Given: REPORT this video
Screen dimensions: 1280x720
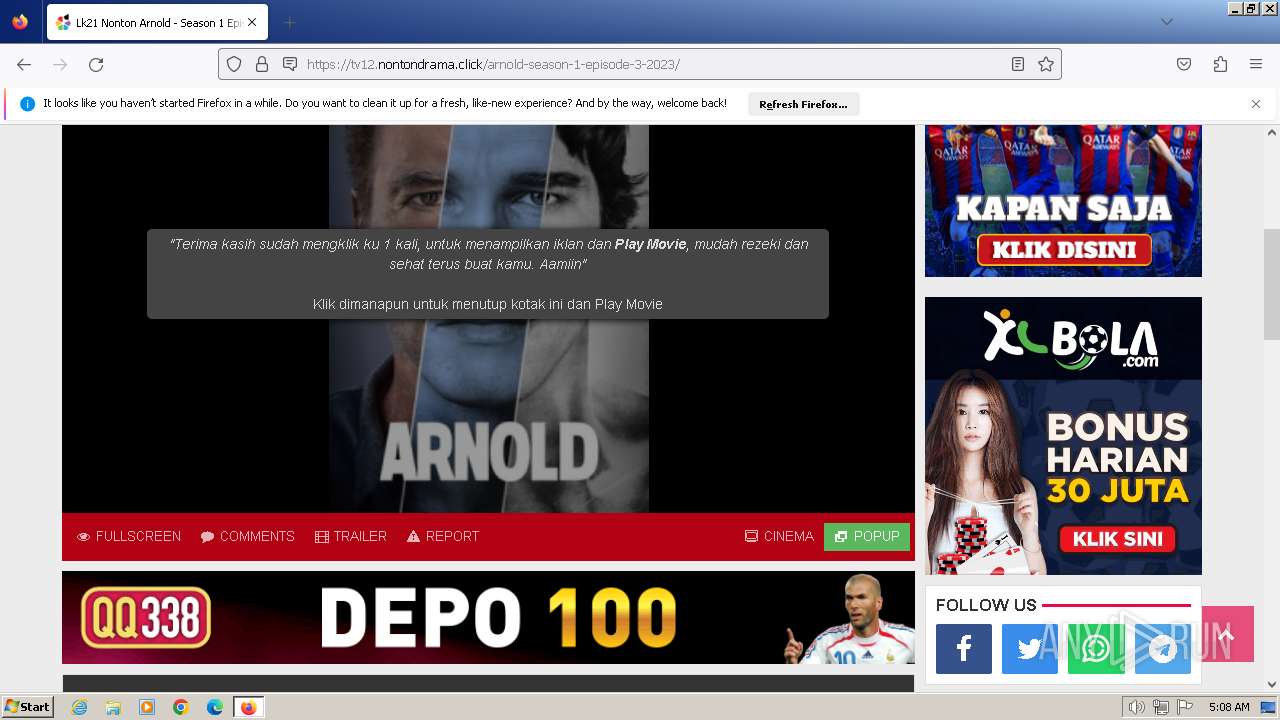Looking at the screenshot, I should pyautogui.click(x=443, y=536).
